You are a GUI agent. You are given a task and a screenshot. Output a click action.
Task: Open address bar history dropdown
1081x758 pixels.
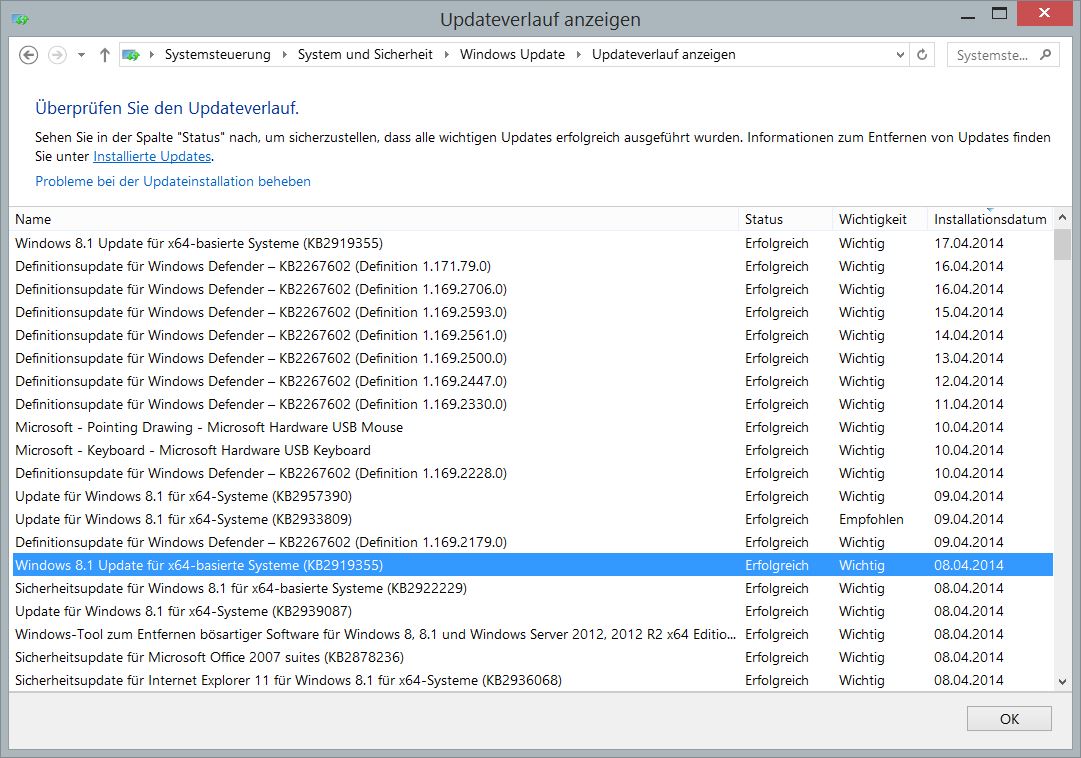tap(900, 54)
